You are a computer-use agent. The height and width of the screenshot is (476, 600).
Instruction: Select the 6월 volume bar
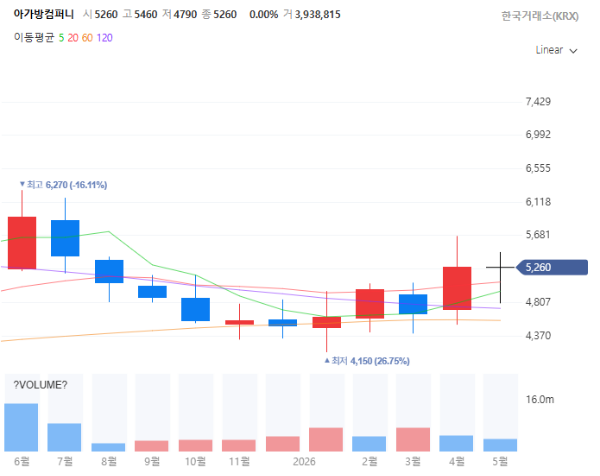(x=21, y=427)
